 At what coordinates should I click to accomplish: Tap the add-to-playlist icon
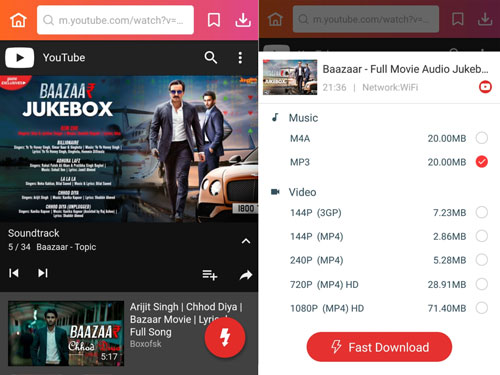[x=210, y=275]
